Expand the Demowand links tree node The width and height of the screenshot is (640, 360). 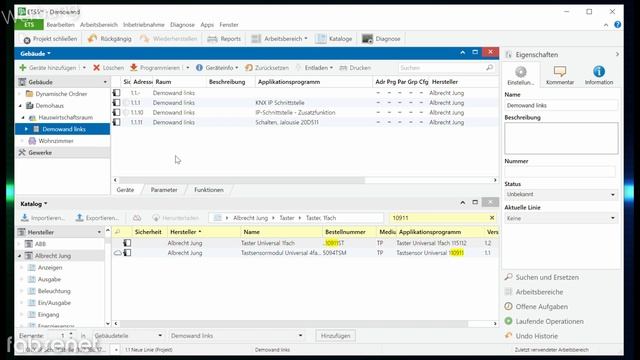[x=26, y=129]
